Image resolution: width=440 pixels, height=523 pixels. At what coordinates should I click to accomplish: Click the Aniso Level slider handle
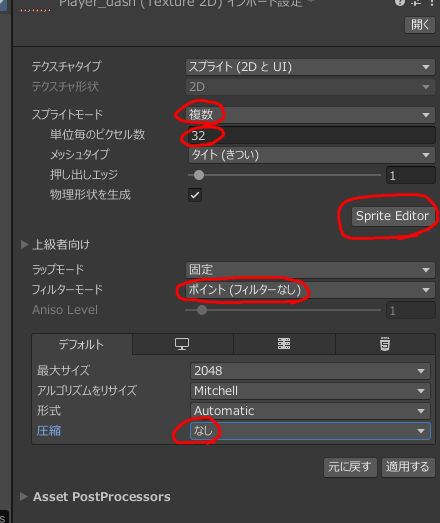pos(202,310)
